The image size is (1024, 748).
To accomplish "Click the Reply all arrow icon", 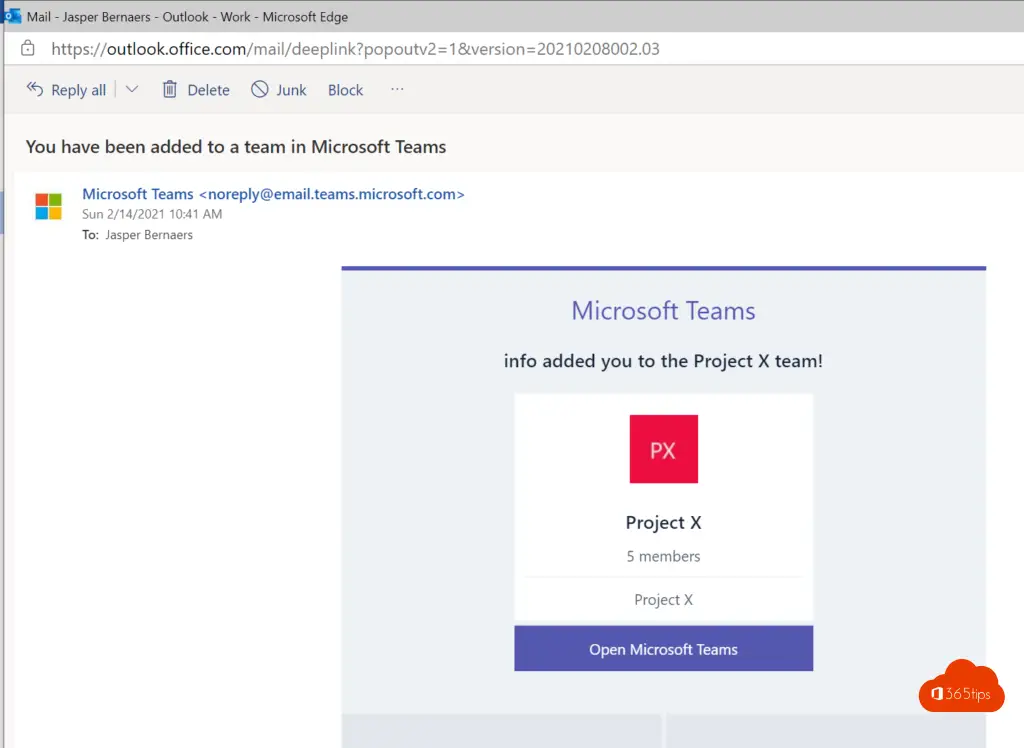I will click(x=35, y=90).
